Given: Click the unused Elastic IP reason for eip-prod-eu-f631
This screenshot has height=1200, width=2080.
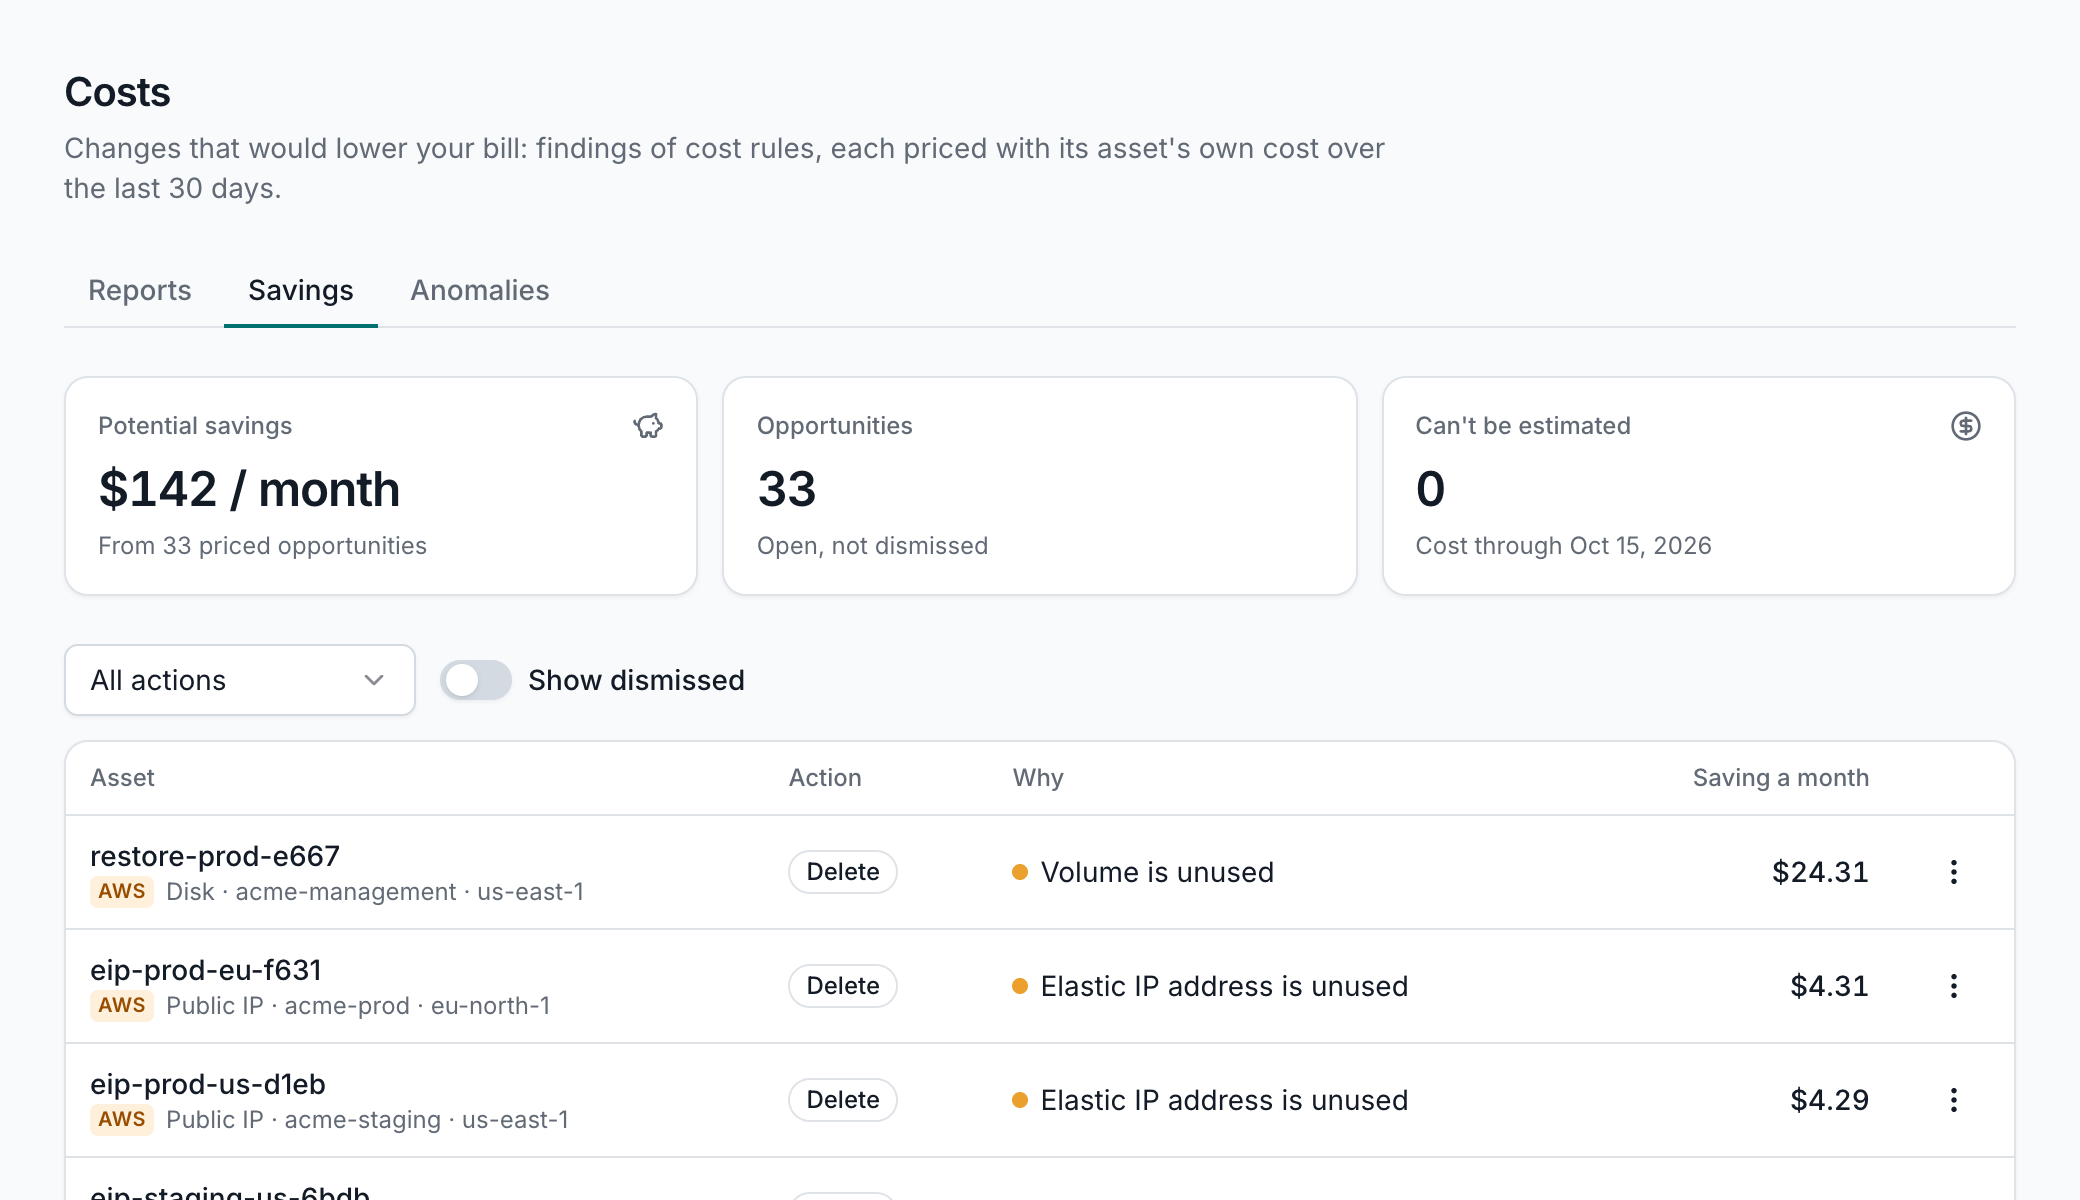Looking at the screenshot, I should [x=1224, y=986].
